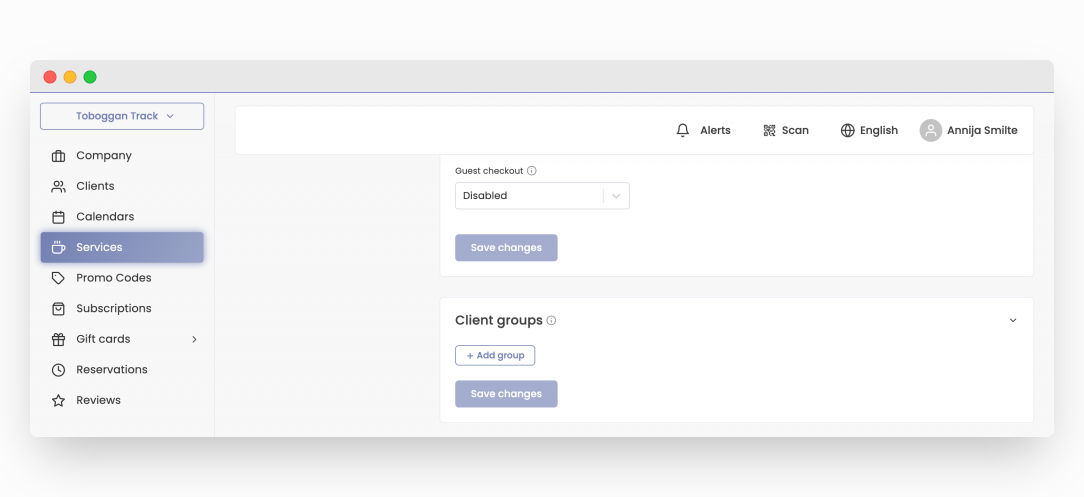Click the Add group button
This screenshot has height=497, width=1084.
(495, 355)
